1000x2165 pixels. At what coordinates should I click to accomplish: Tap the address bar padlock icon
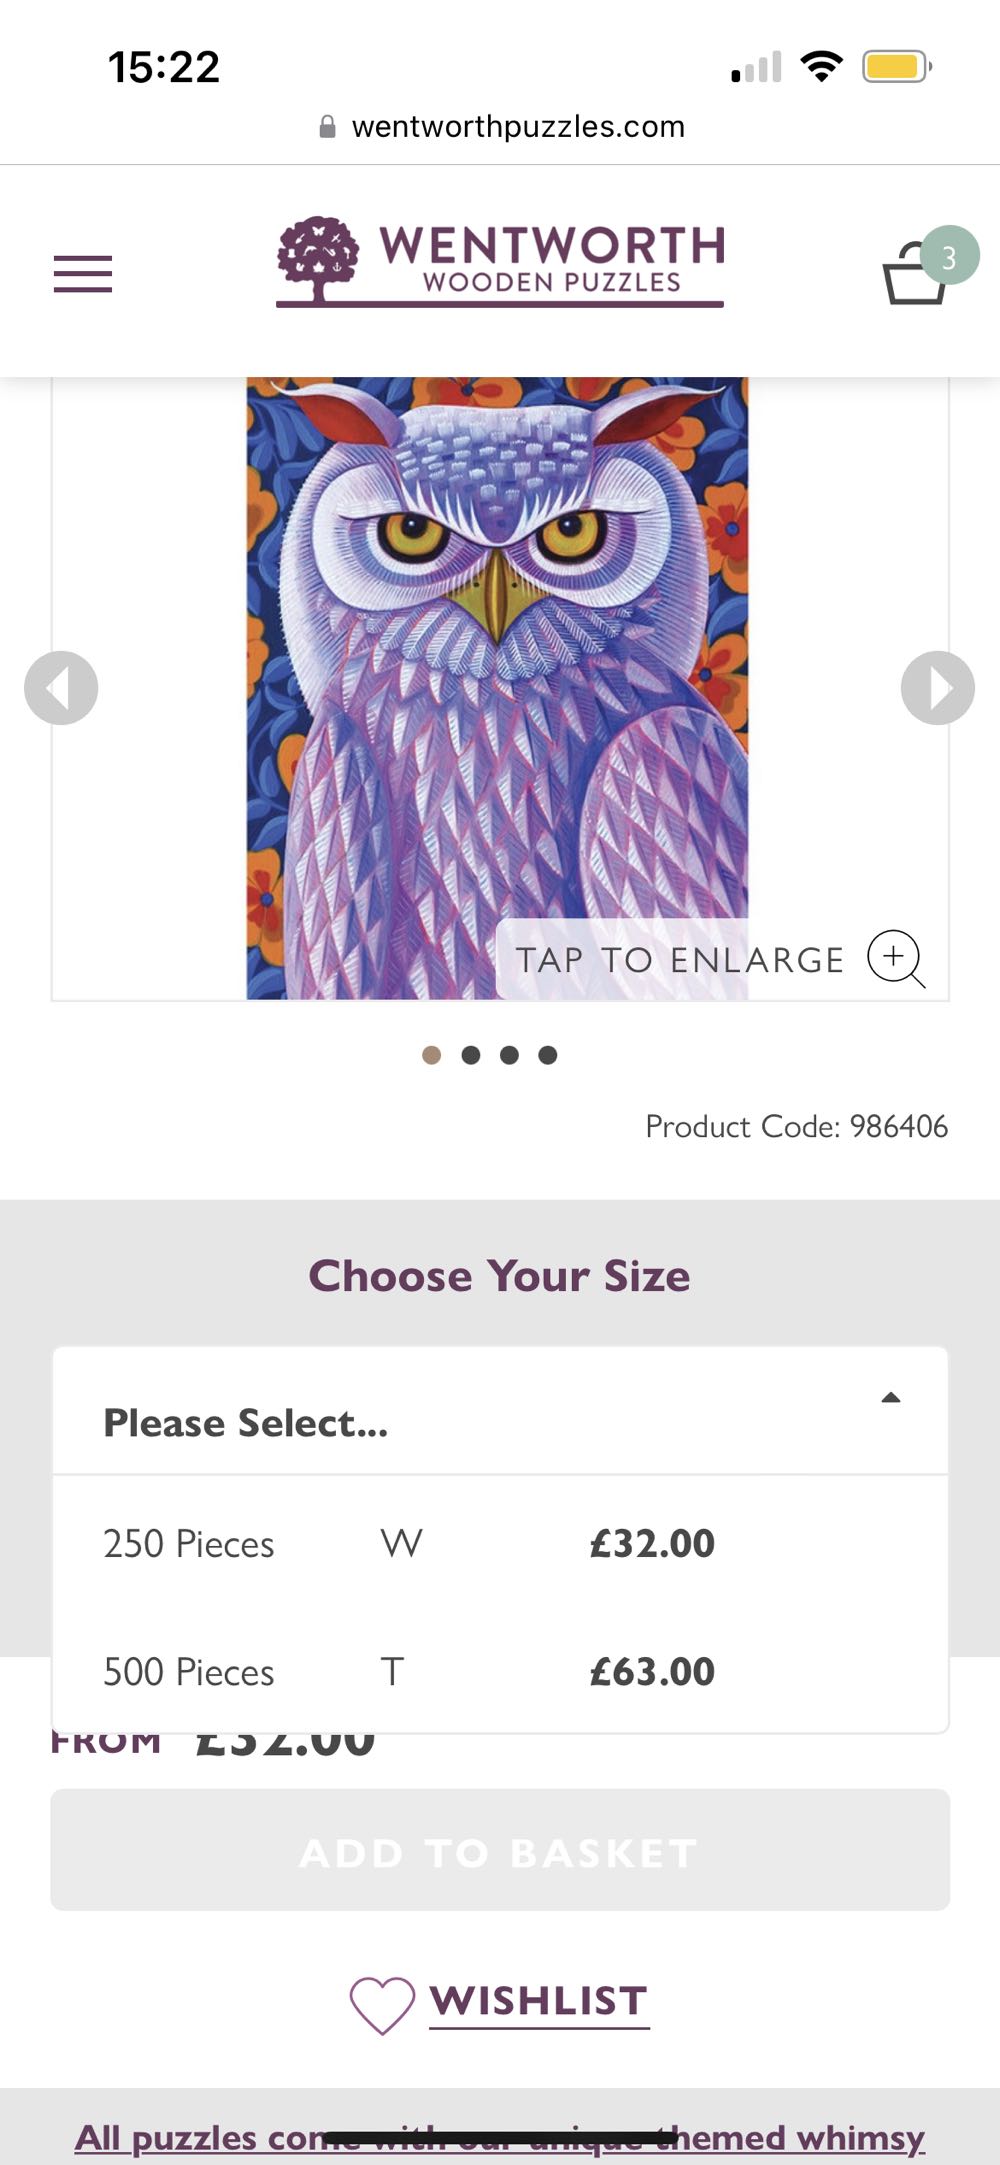[x=327, y=127]
